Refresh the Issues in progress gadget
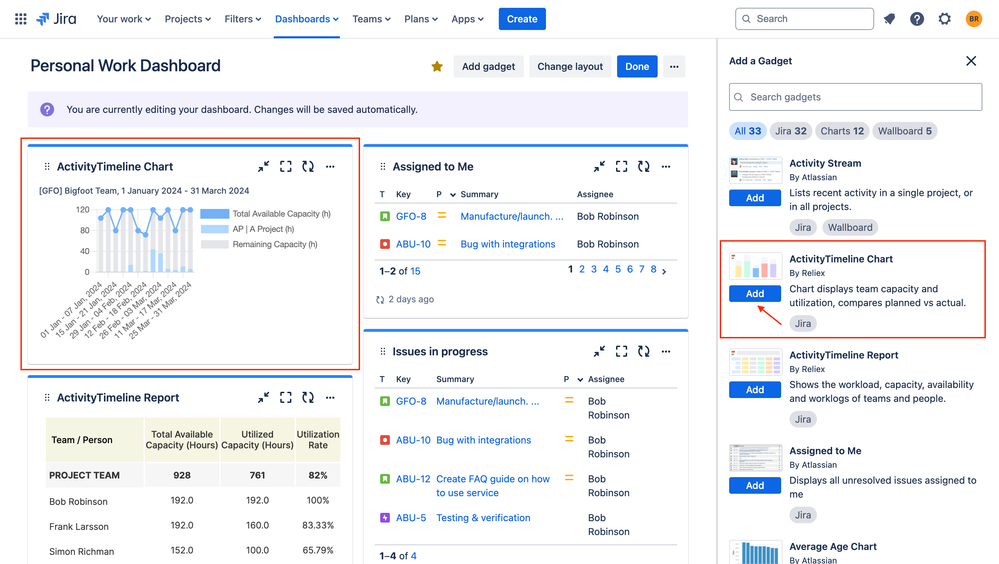 (643, 351)
